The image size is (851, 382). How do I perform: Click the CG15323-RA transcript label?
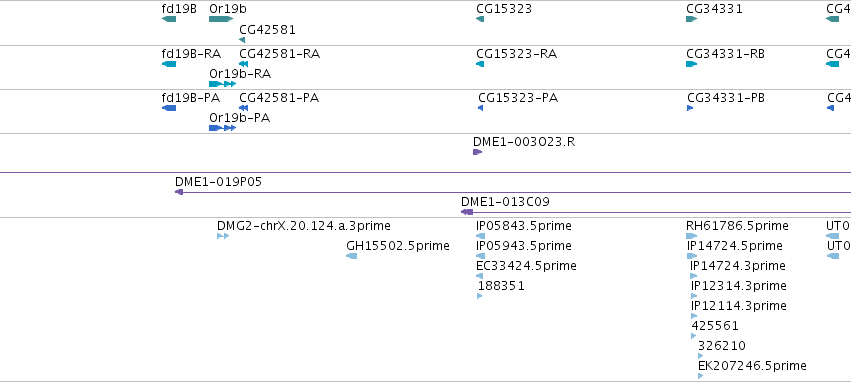coord(517,54)
